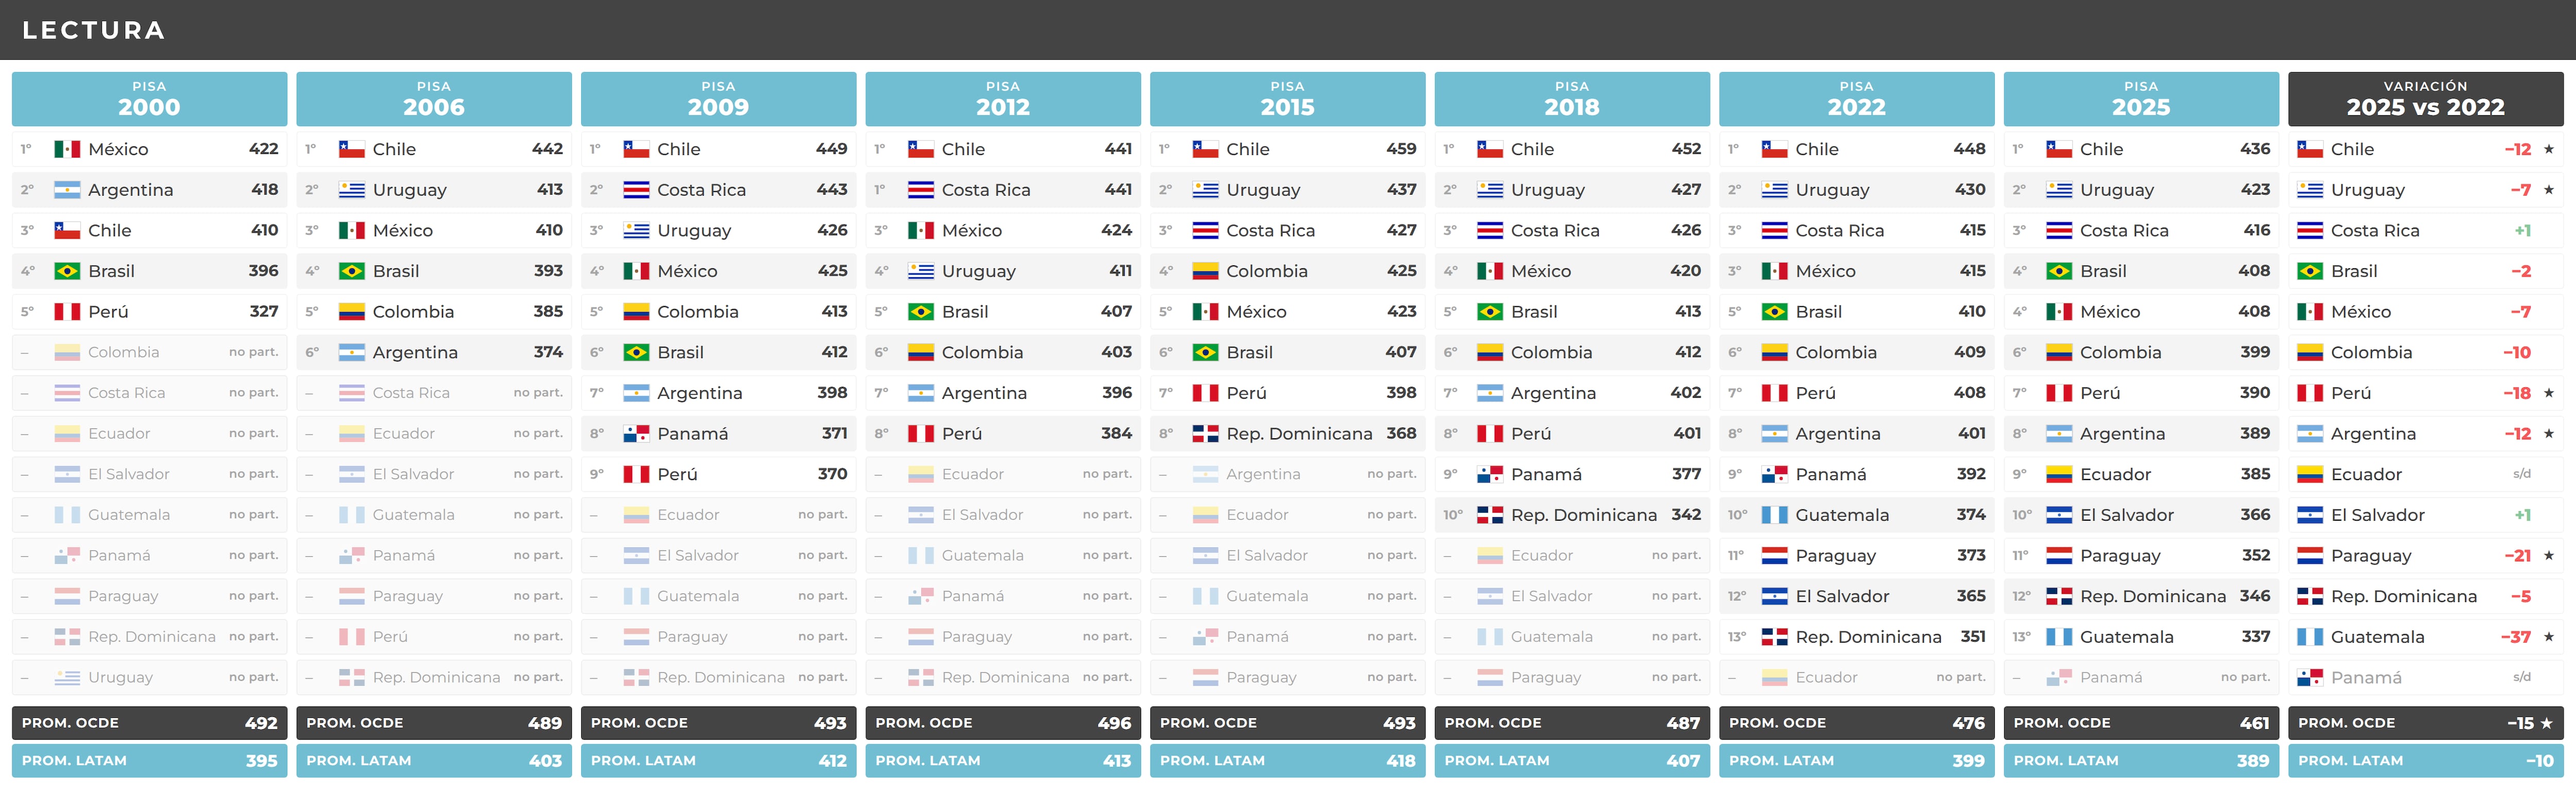
Task: Click the Perú flag in PISA 2000 column
Action: [67, 312]
